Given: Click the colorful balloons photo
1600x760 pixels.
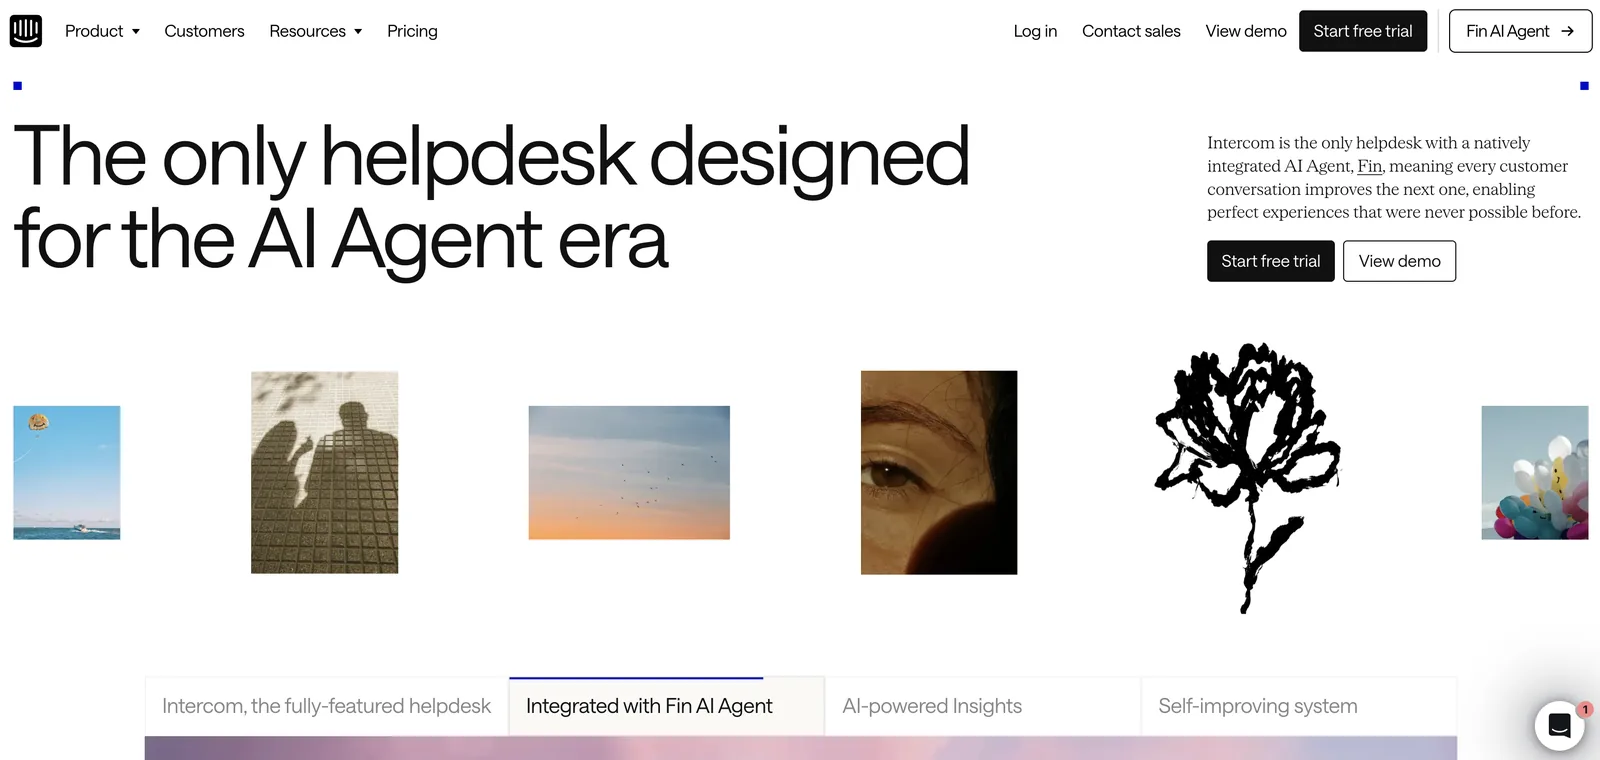Looking at the screenshot, I should tap(1535, 473).
